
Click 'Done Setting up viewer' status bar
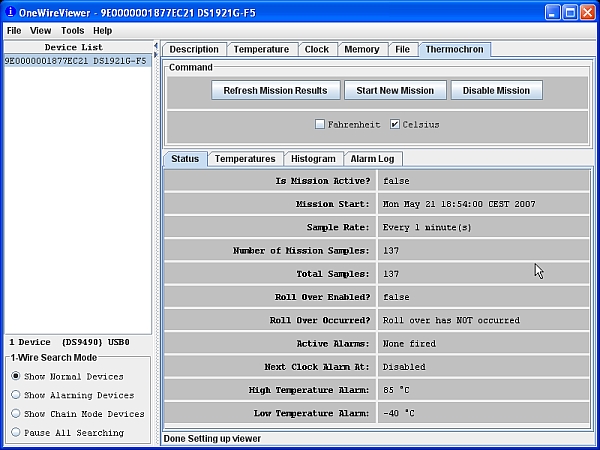tap(212, 439)
